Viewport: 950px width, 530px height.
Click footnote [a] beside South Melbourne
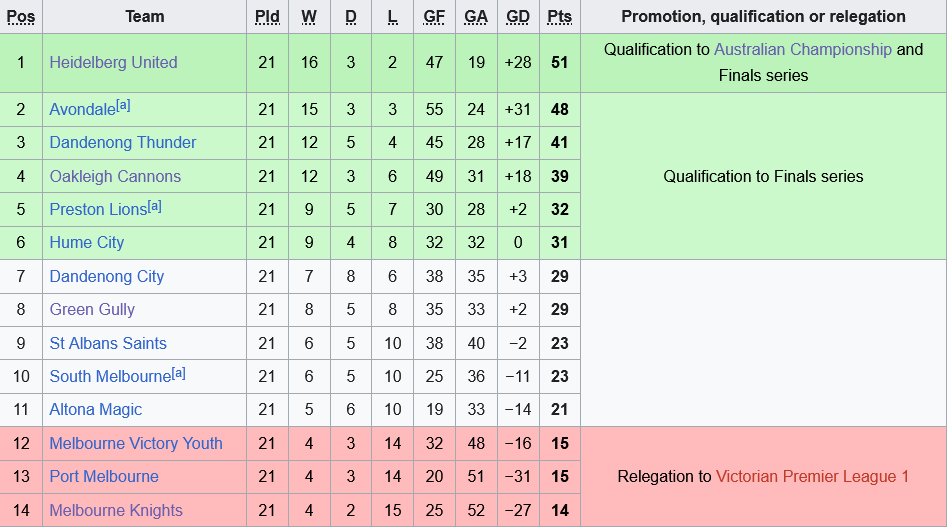click(x=179, y=373)
